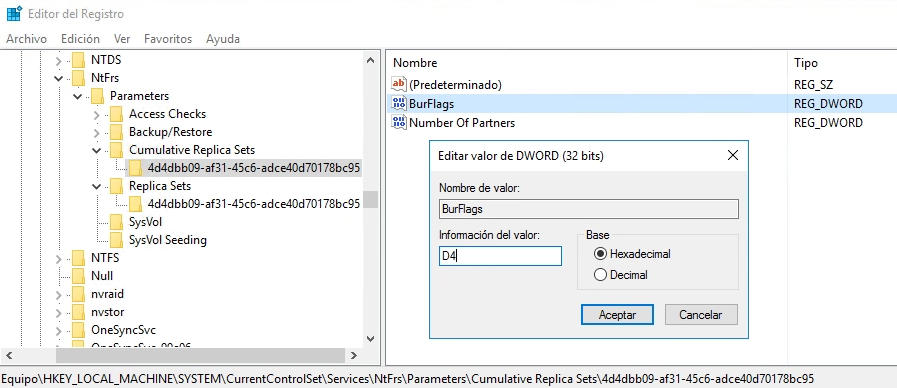Click the NTFS folder icon

[x=78, y=258]
